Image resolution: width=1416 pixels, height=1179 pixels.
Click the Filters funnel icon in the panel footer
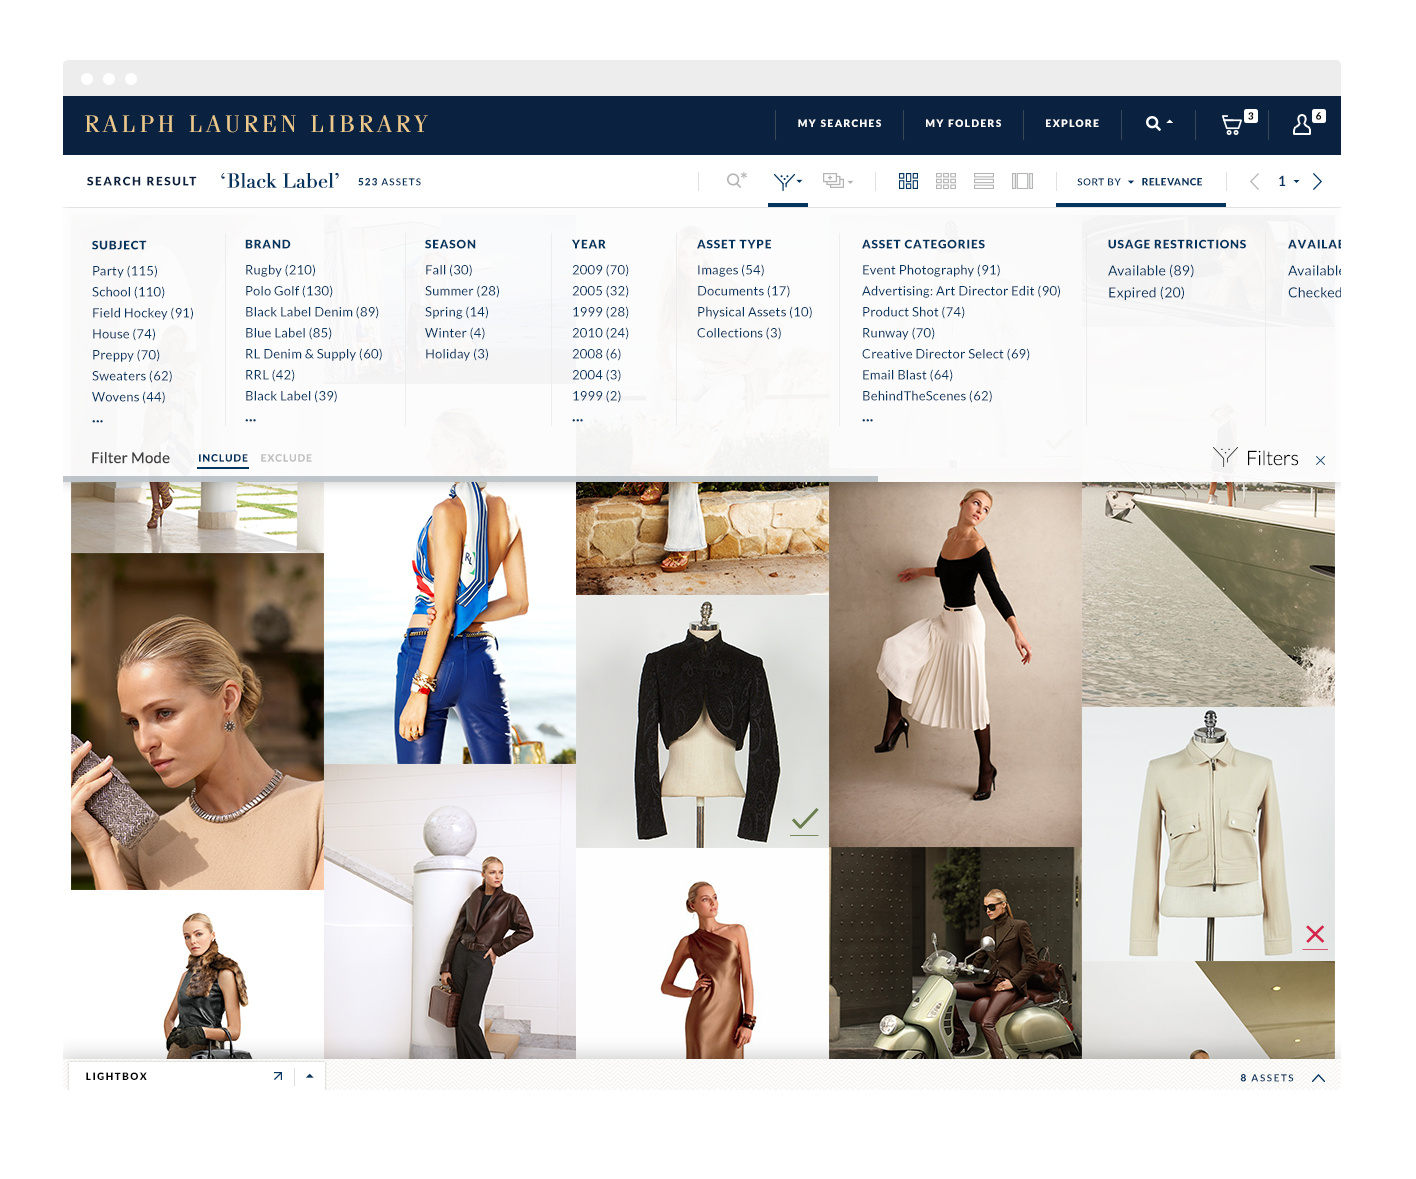(x=1225, y=457)
